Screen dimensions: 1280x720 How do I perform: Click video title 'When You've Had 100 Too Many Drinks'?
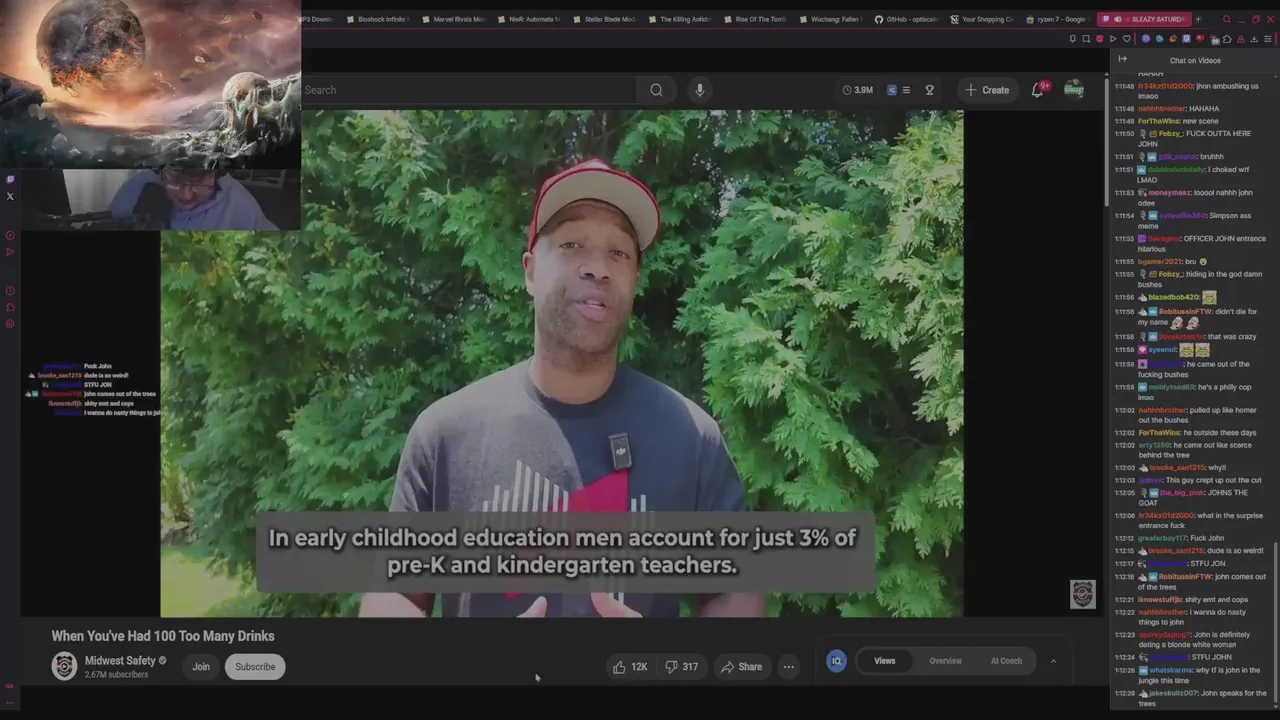(x=163, y=636)
